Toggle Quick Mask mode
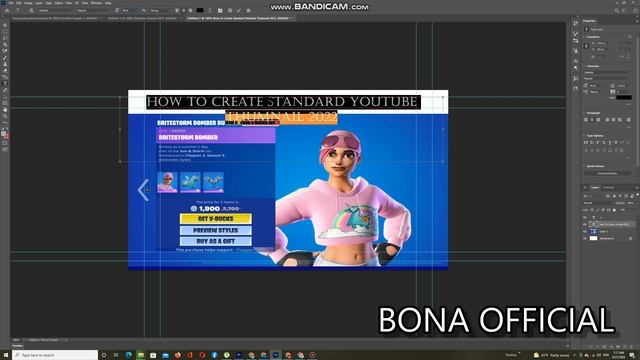640x360 pixels. (x=5, y=143)
